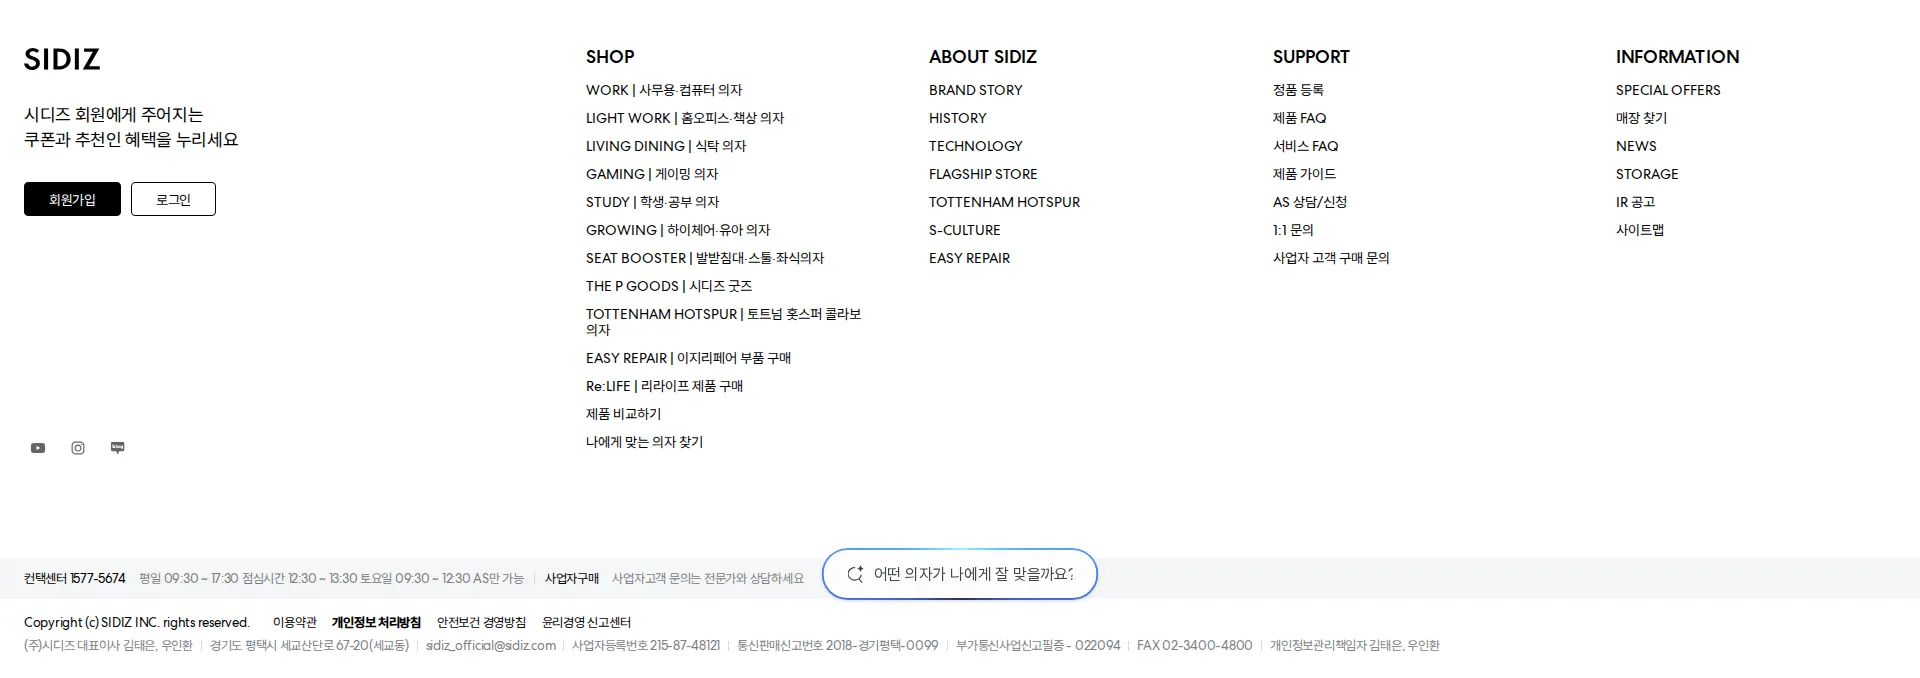Open AS 상담/신청 link

1310,202
